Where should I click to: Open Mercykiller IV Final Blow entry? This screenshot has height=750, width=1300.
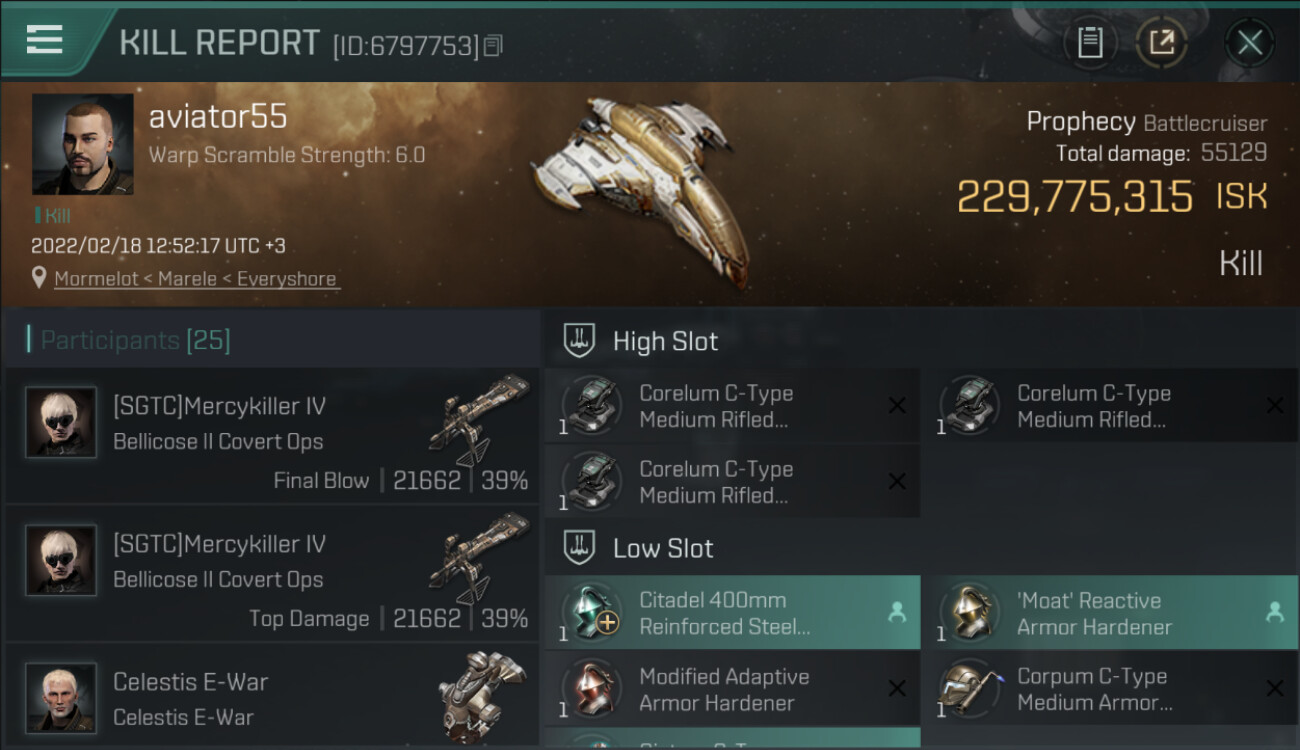coord(272,436)
